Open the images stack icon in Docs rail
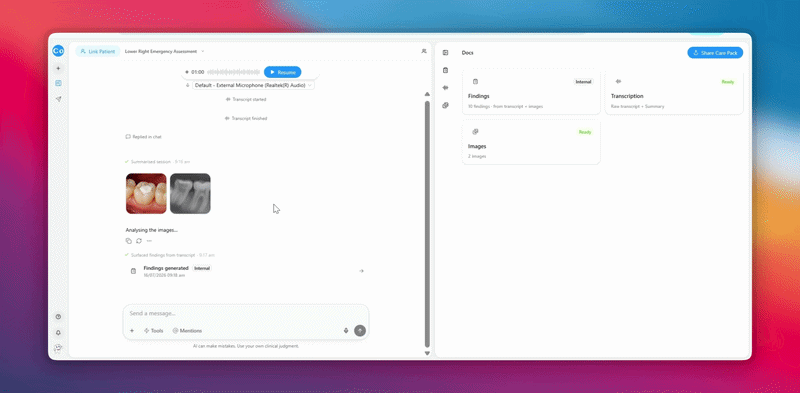800x393 pixels. tap(445, 105)
